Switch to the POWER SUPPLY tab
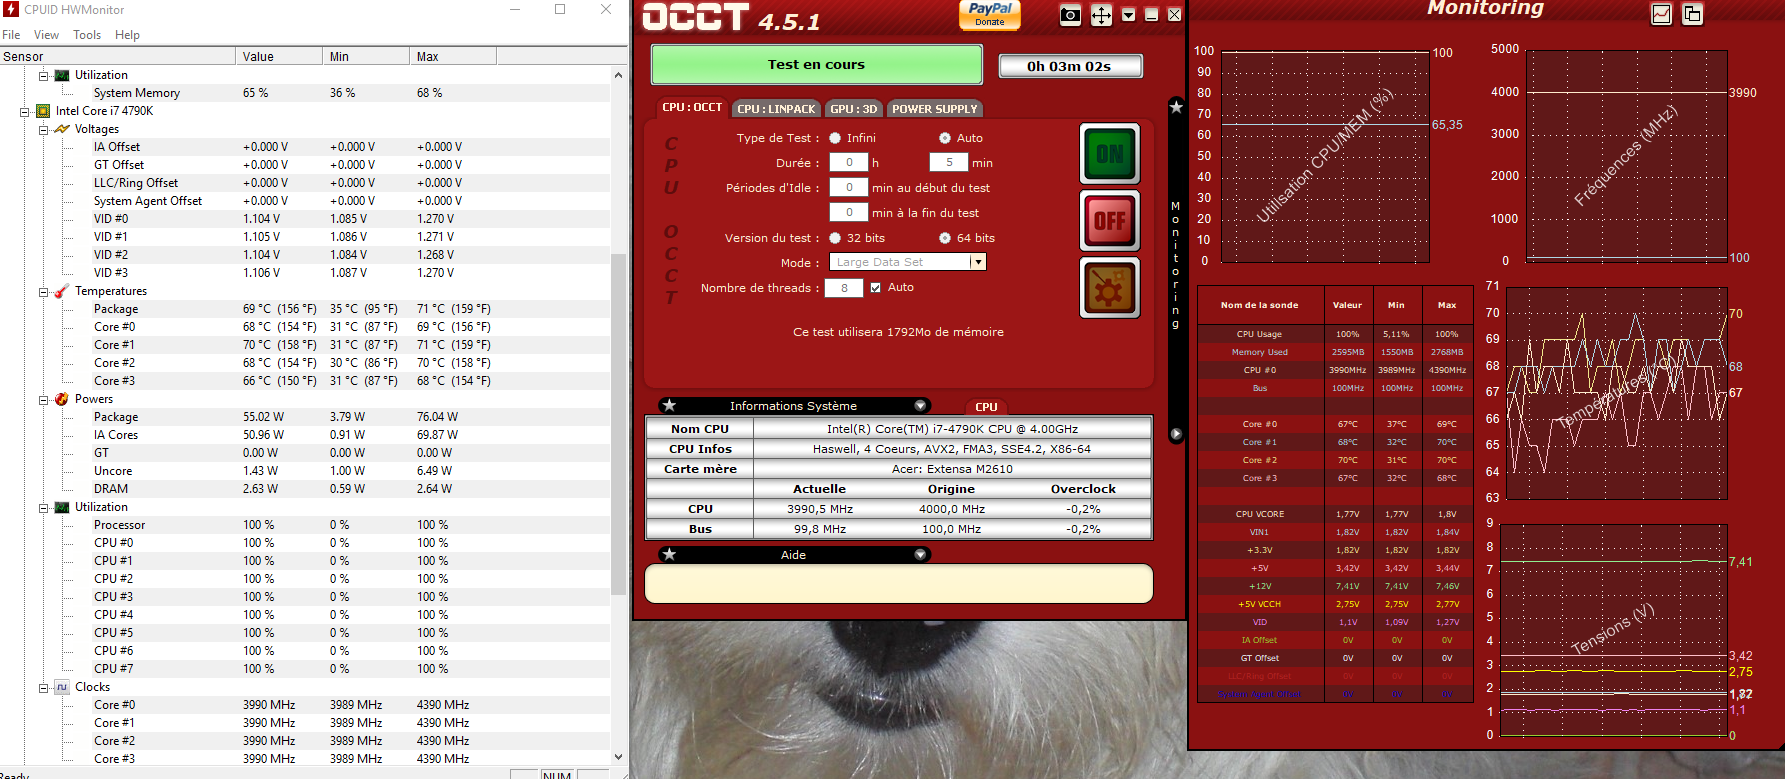The width and height of the screenshot is (1785, 779). (x=934, y=108)
